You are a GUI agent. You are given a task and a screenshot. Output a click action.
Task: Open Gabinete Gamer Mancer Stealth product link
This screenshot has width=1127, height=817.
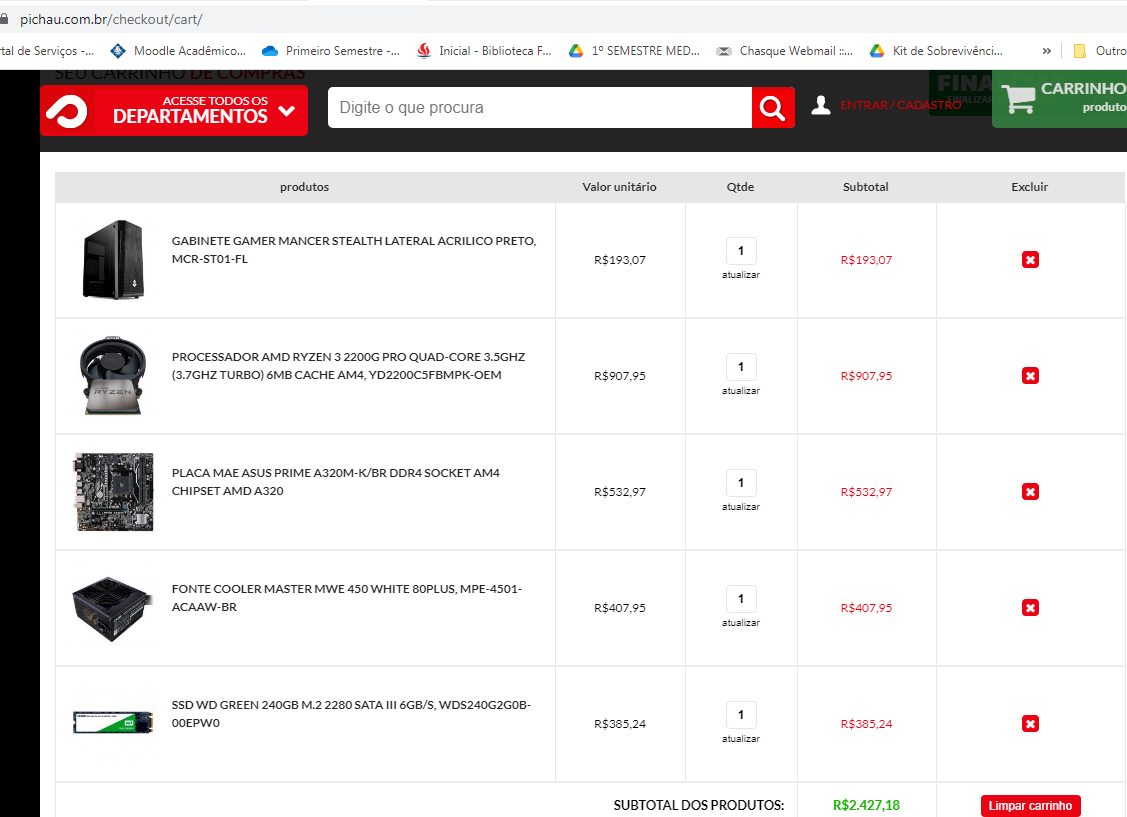pyautogui.click(x=354, y=250)
